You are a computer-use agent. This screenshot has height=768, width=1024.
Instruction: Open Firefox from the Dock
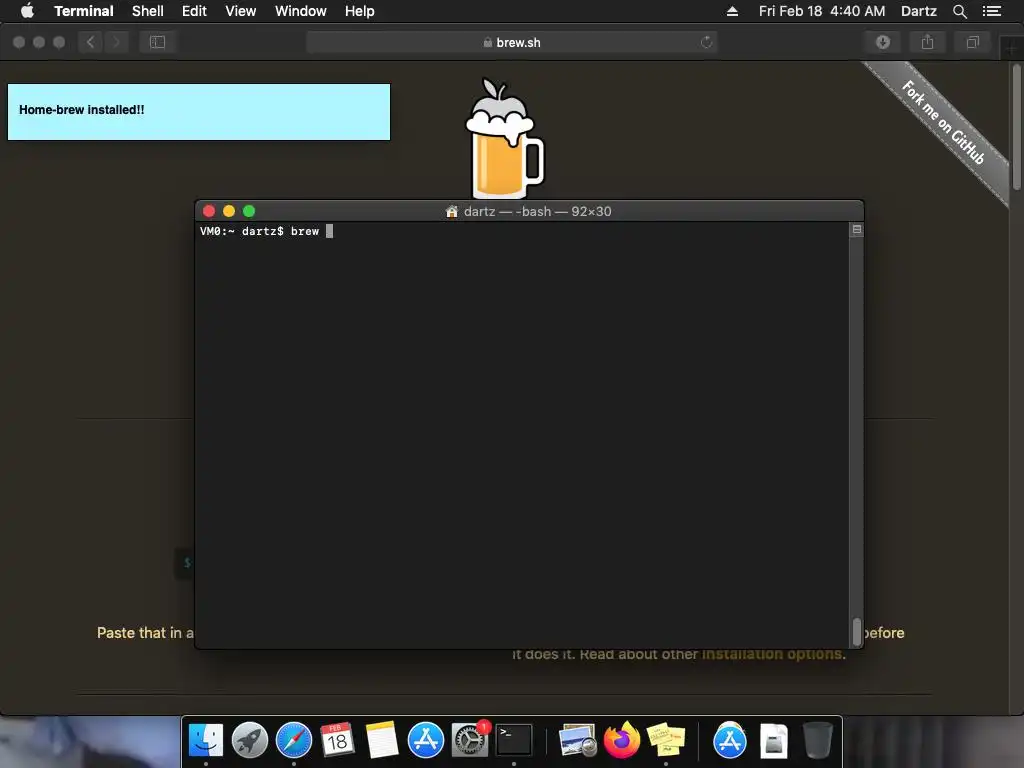point(622,741)
